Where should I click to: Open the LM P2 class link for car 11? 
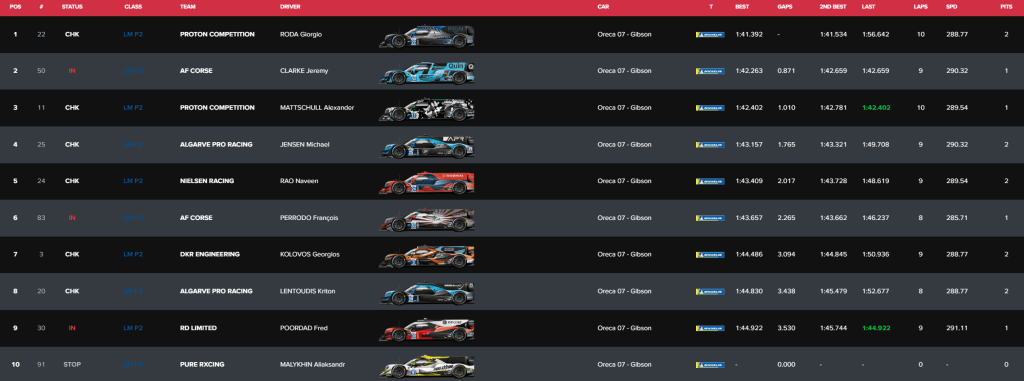(133, 108)
